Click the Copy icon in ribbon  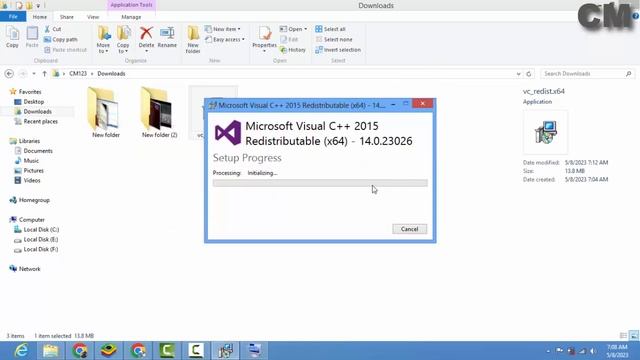12,37
